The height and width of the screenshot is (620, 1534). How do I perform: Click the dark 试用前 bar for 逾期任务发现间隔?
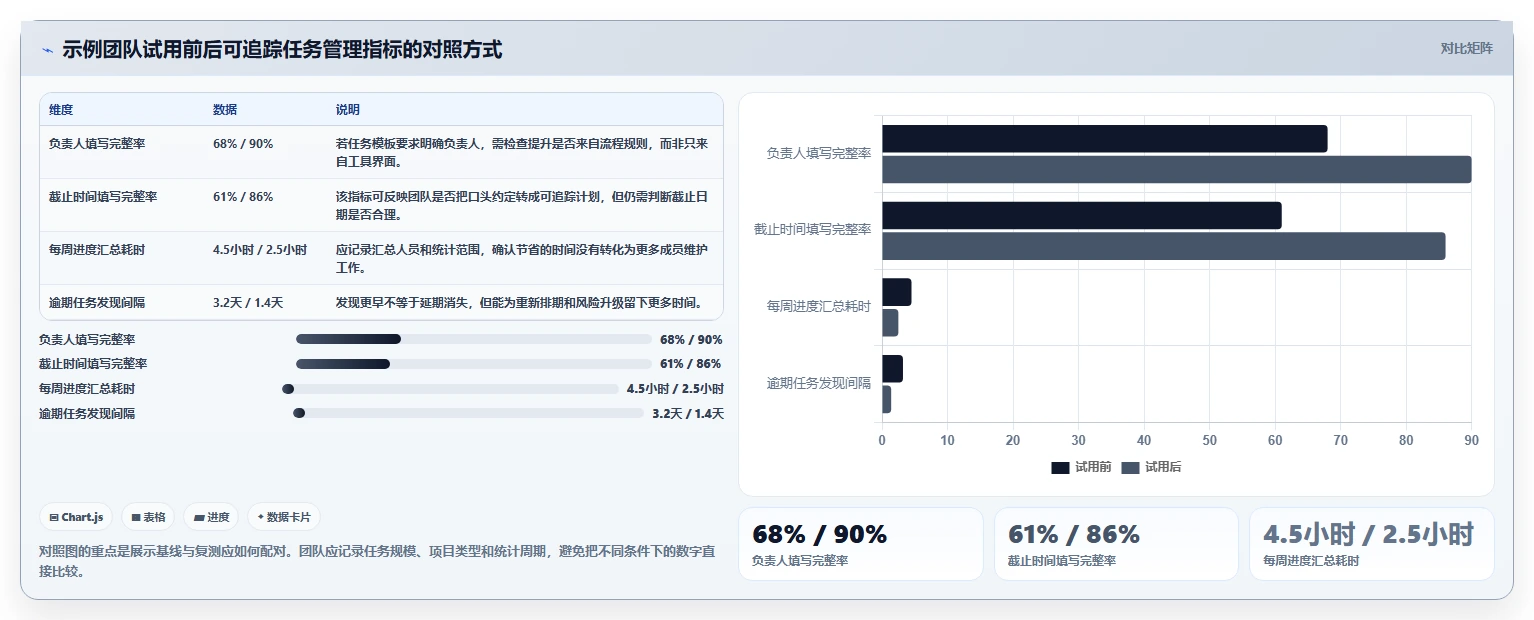[892, 369]
